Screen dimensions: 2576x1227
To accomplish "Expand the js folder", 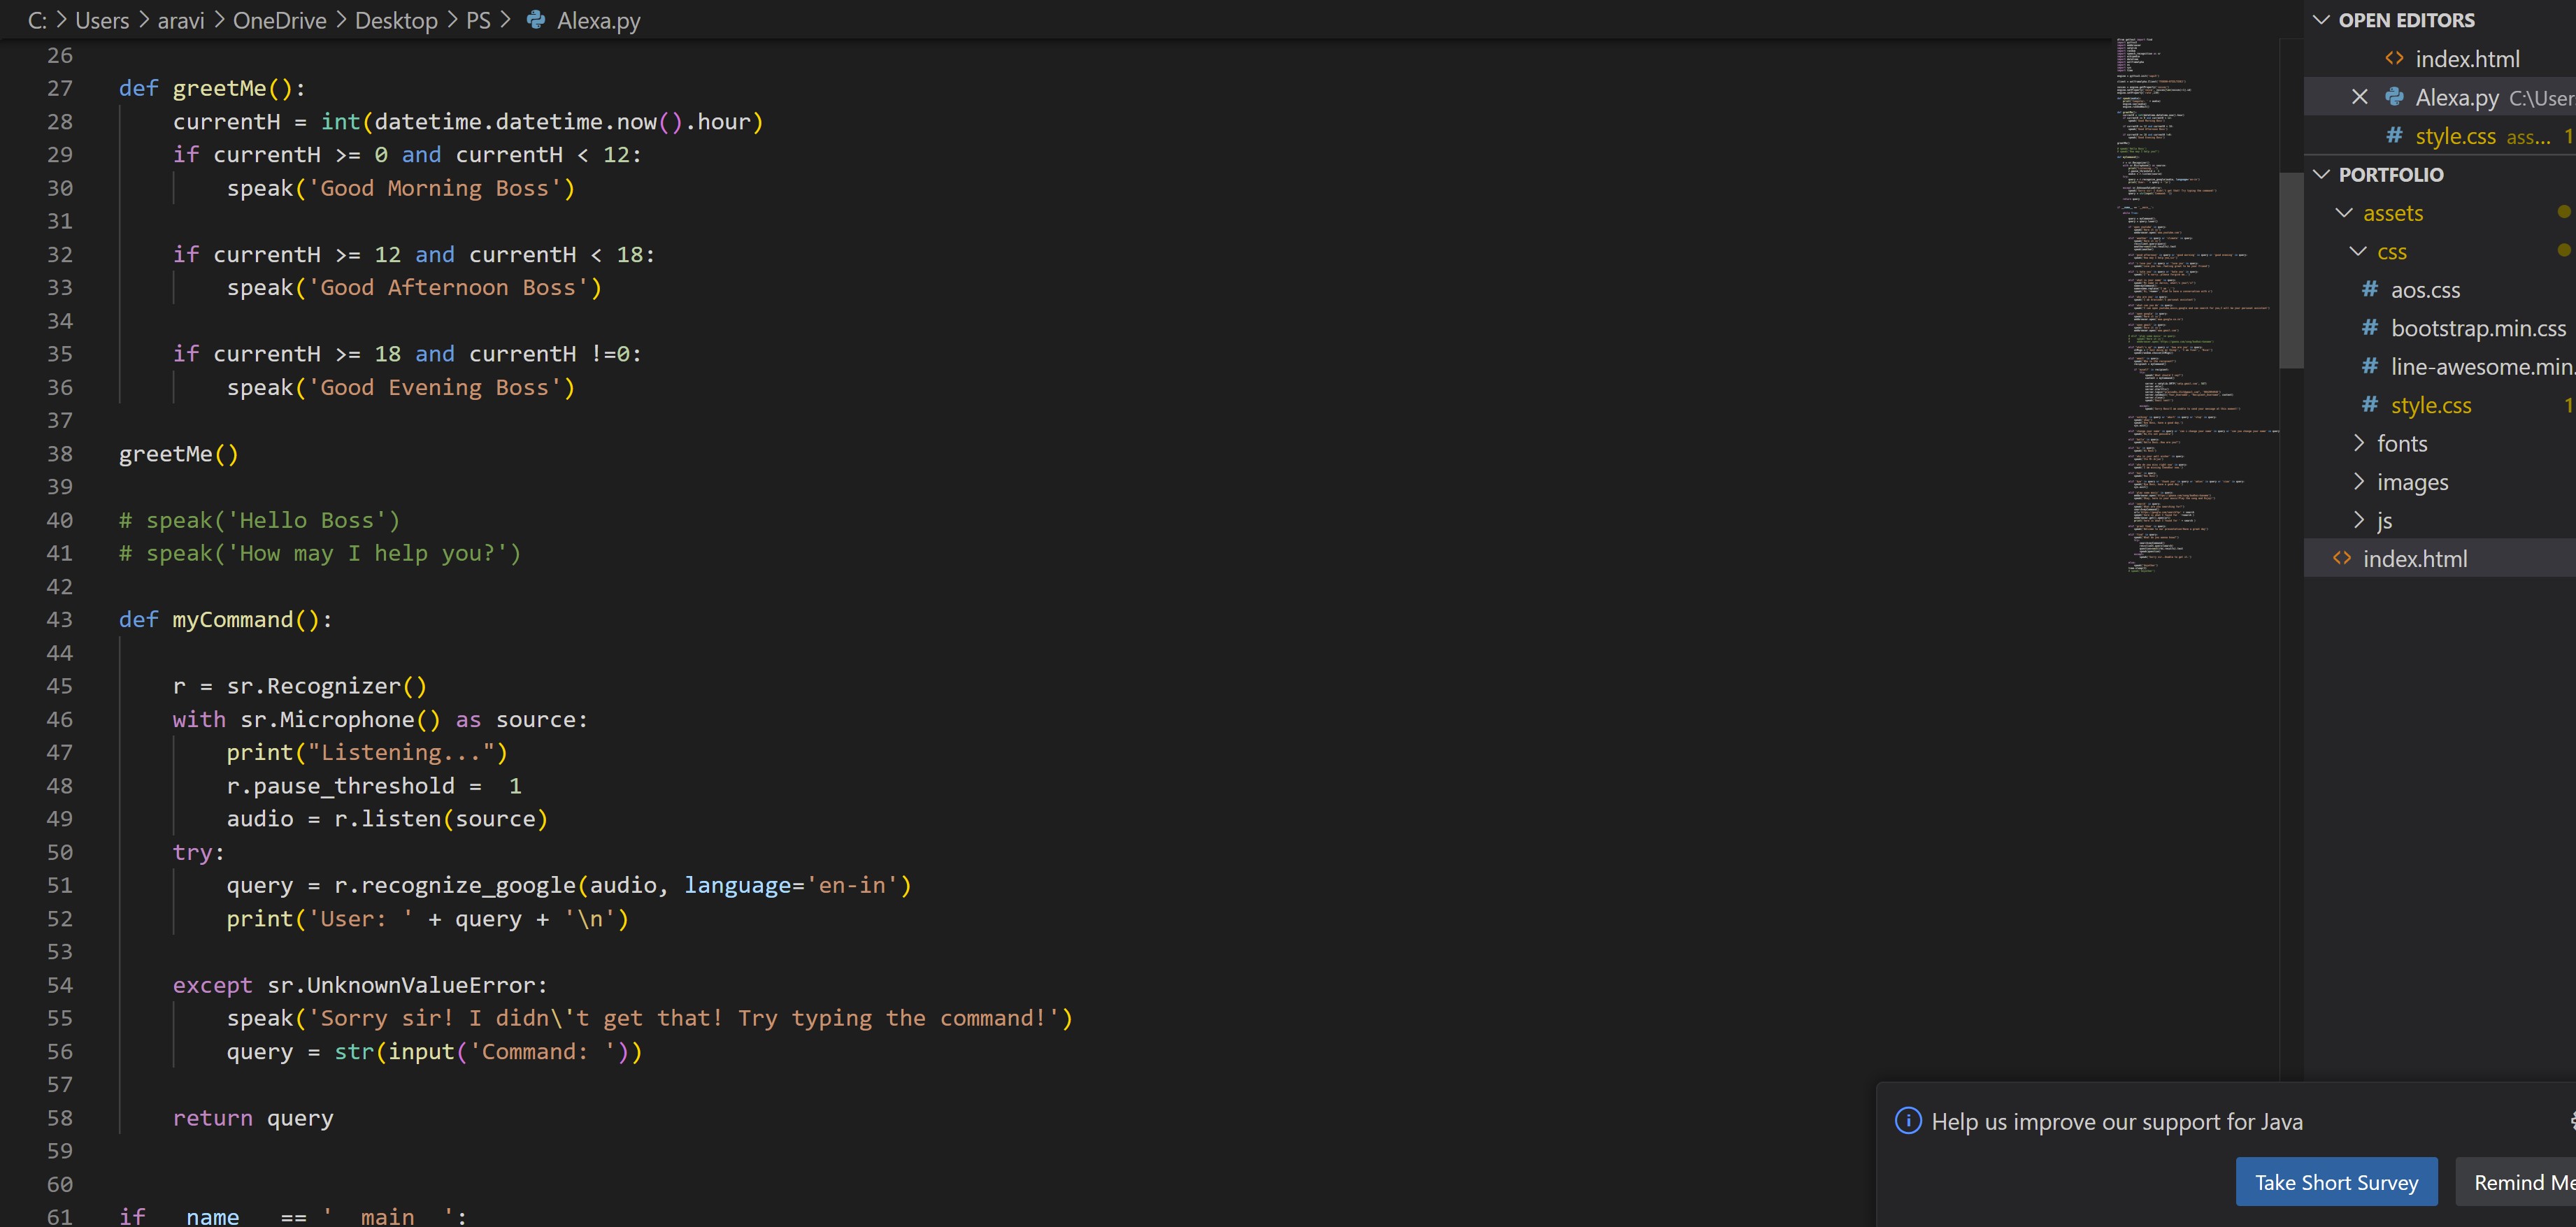I will coord(2359,520).
